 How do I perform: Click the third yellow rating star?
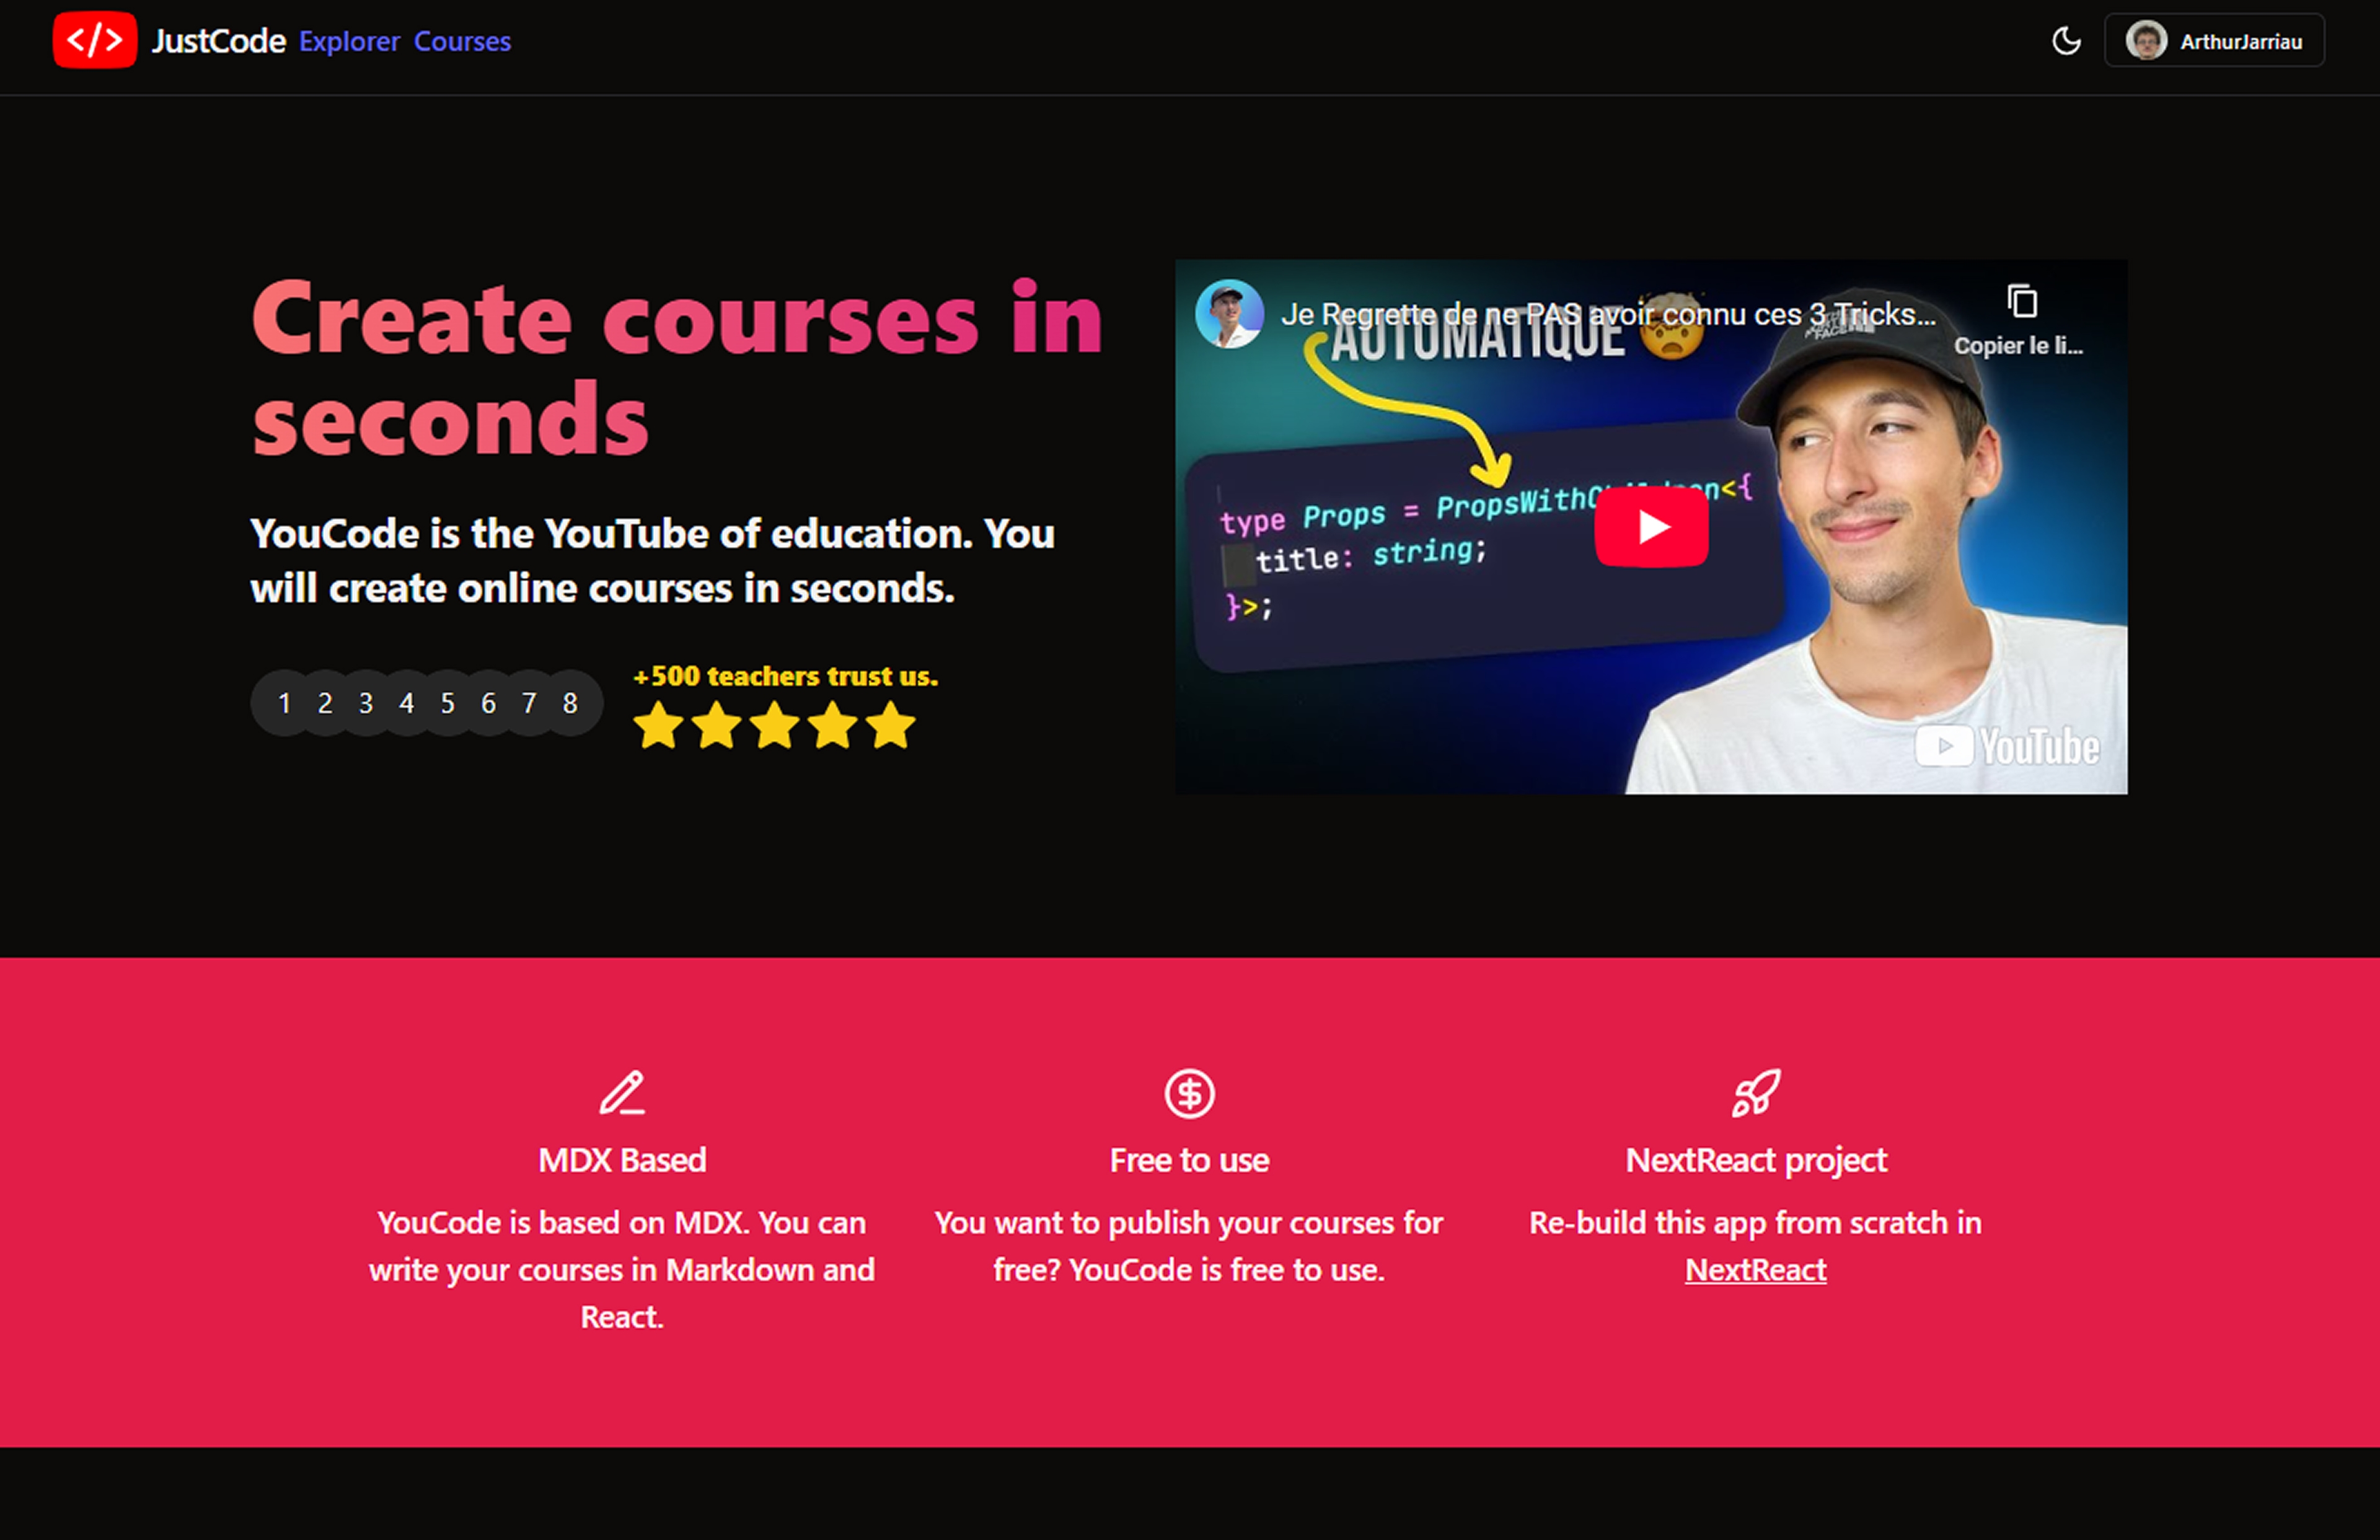coord(775,725)
